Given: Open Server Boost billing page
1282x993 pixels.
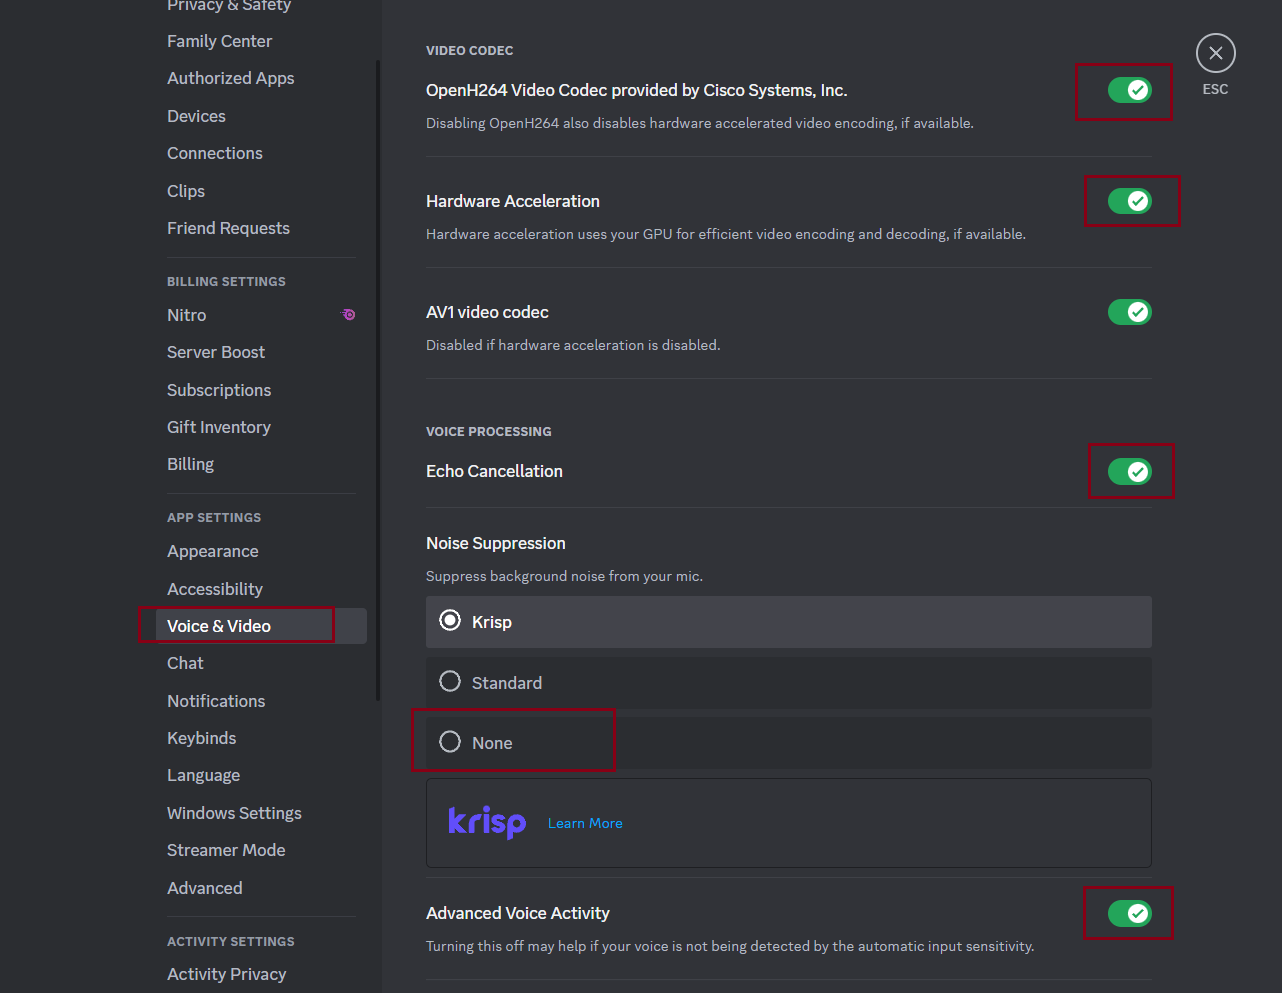Looking at the screenshot, I should 215,352.
